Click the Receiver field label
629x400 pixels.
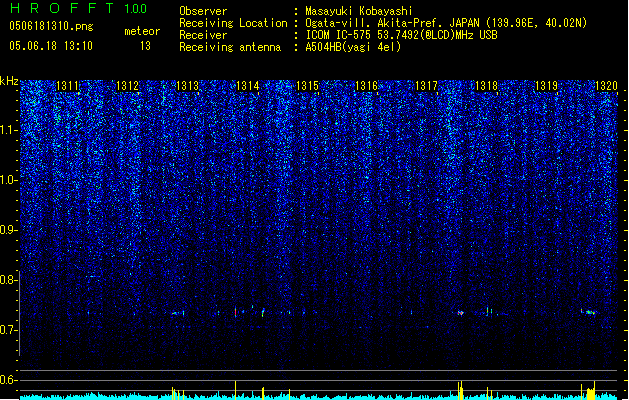click(x=203, y=35)
